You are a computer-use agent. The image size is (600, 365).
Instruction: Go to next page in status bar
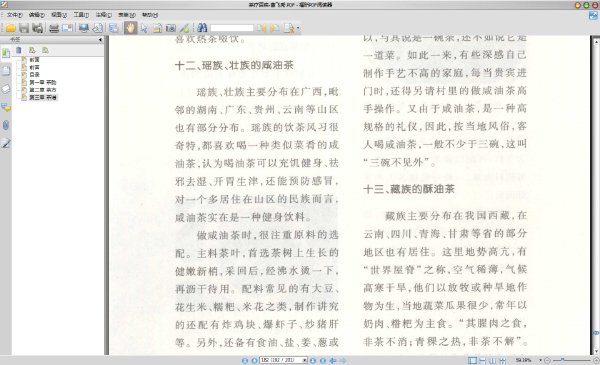pos(313,360)
